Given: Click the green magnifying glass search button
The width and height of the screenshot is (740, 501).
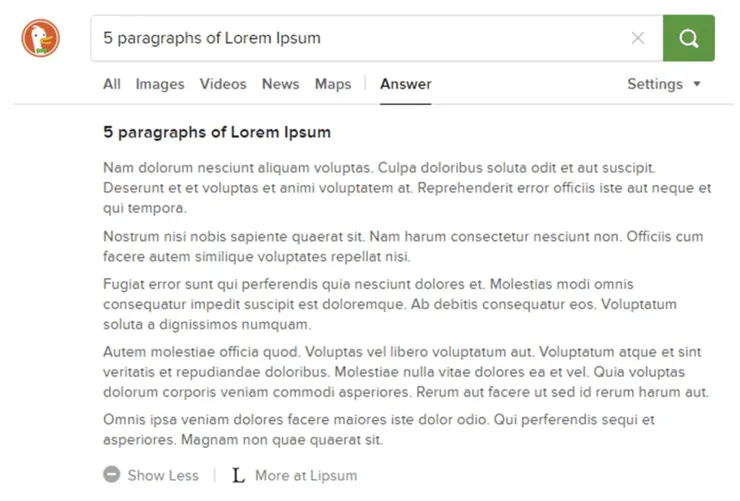Looking at the screenshot, I should [x=689, y=38].
